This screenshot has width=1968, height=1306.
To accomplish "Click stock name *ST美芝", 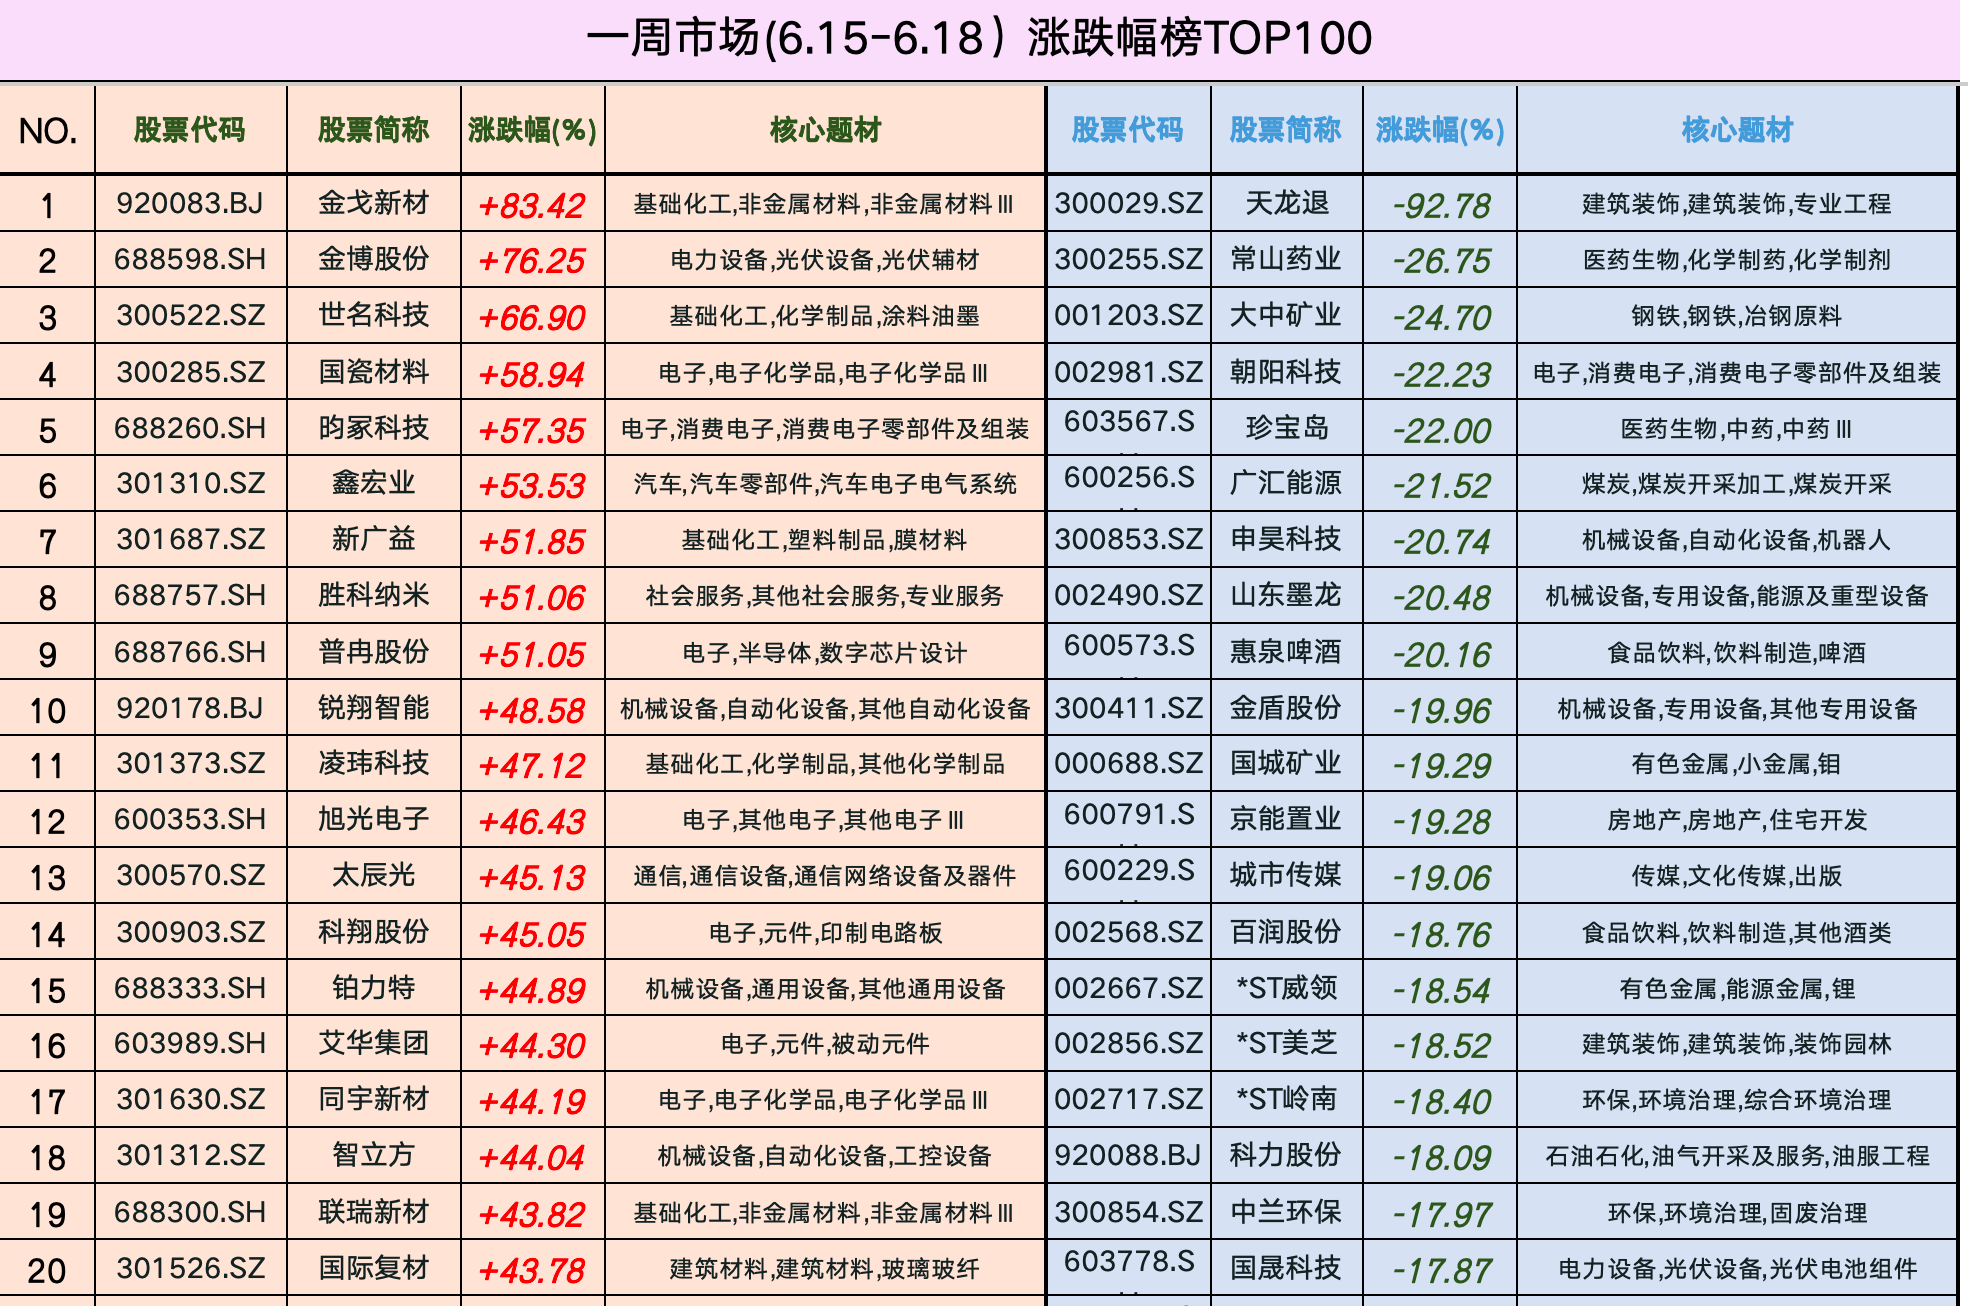I will (x=1286, y=1043).
